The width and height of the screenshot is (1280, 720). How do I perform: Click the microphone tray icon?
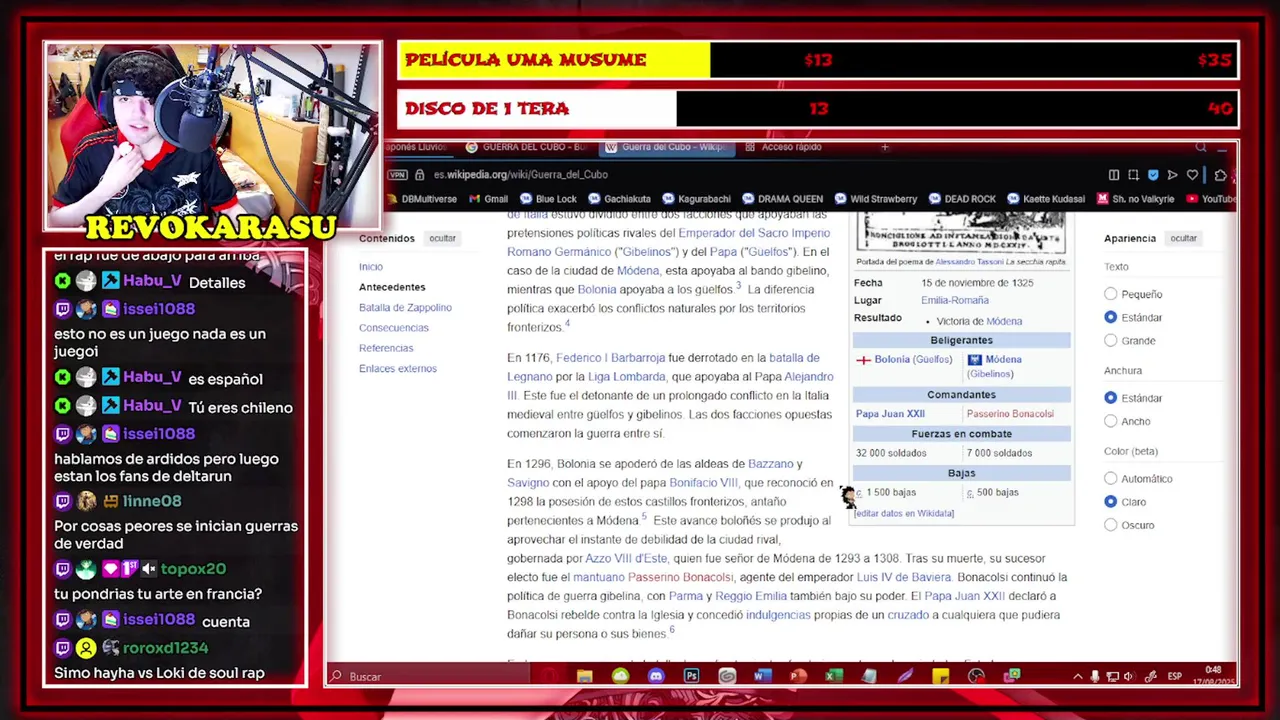[x=1095, y=677]
